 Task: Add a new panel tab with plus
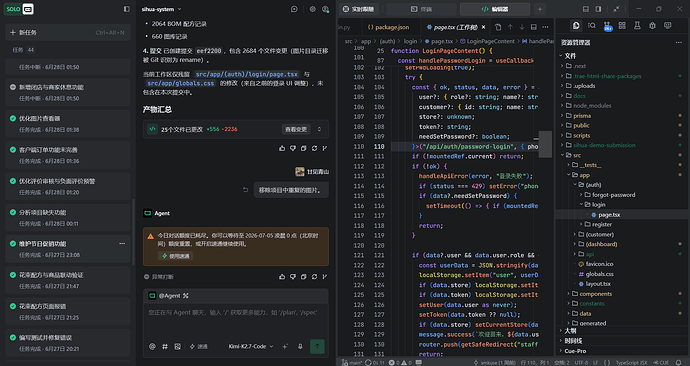point(540,9)
